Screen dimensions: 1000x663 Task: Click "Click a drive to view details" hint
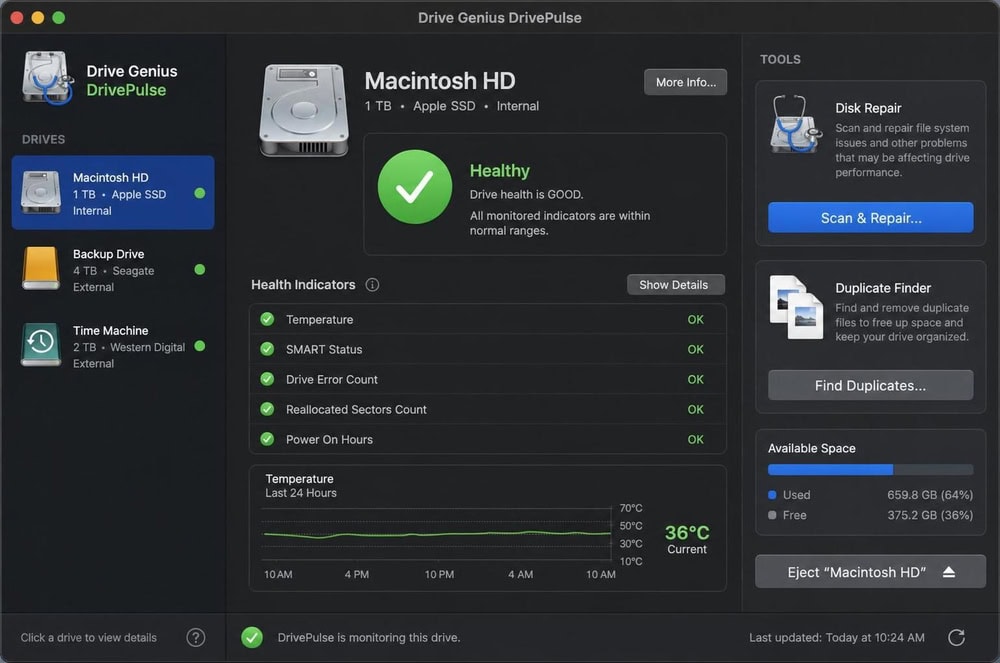click(89, 638)
